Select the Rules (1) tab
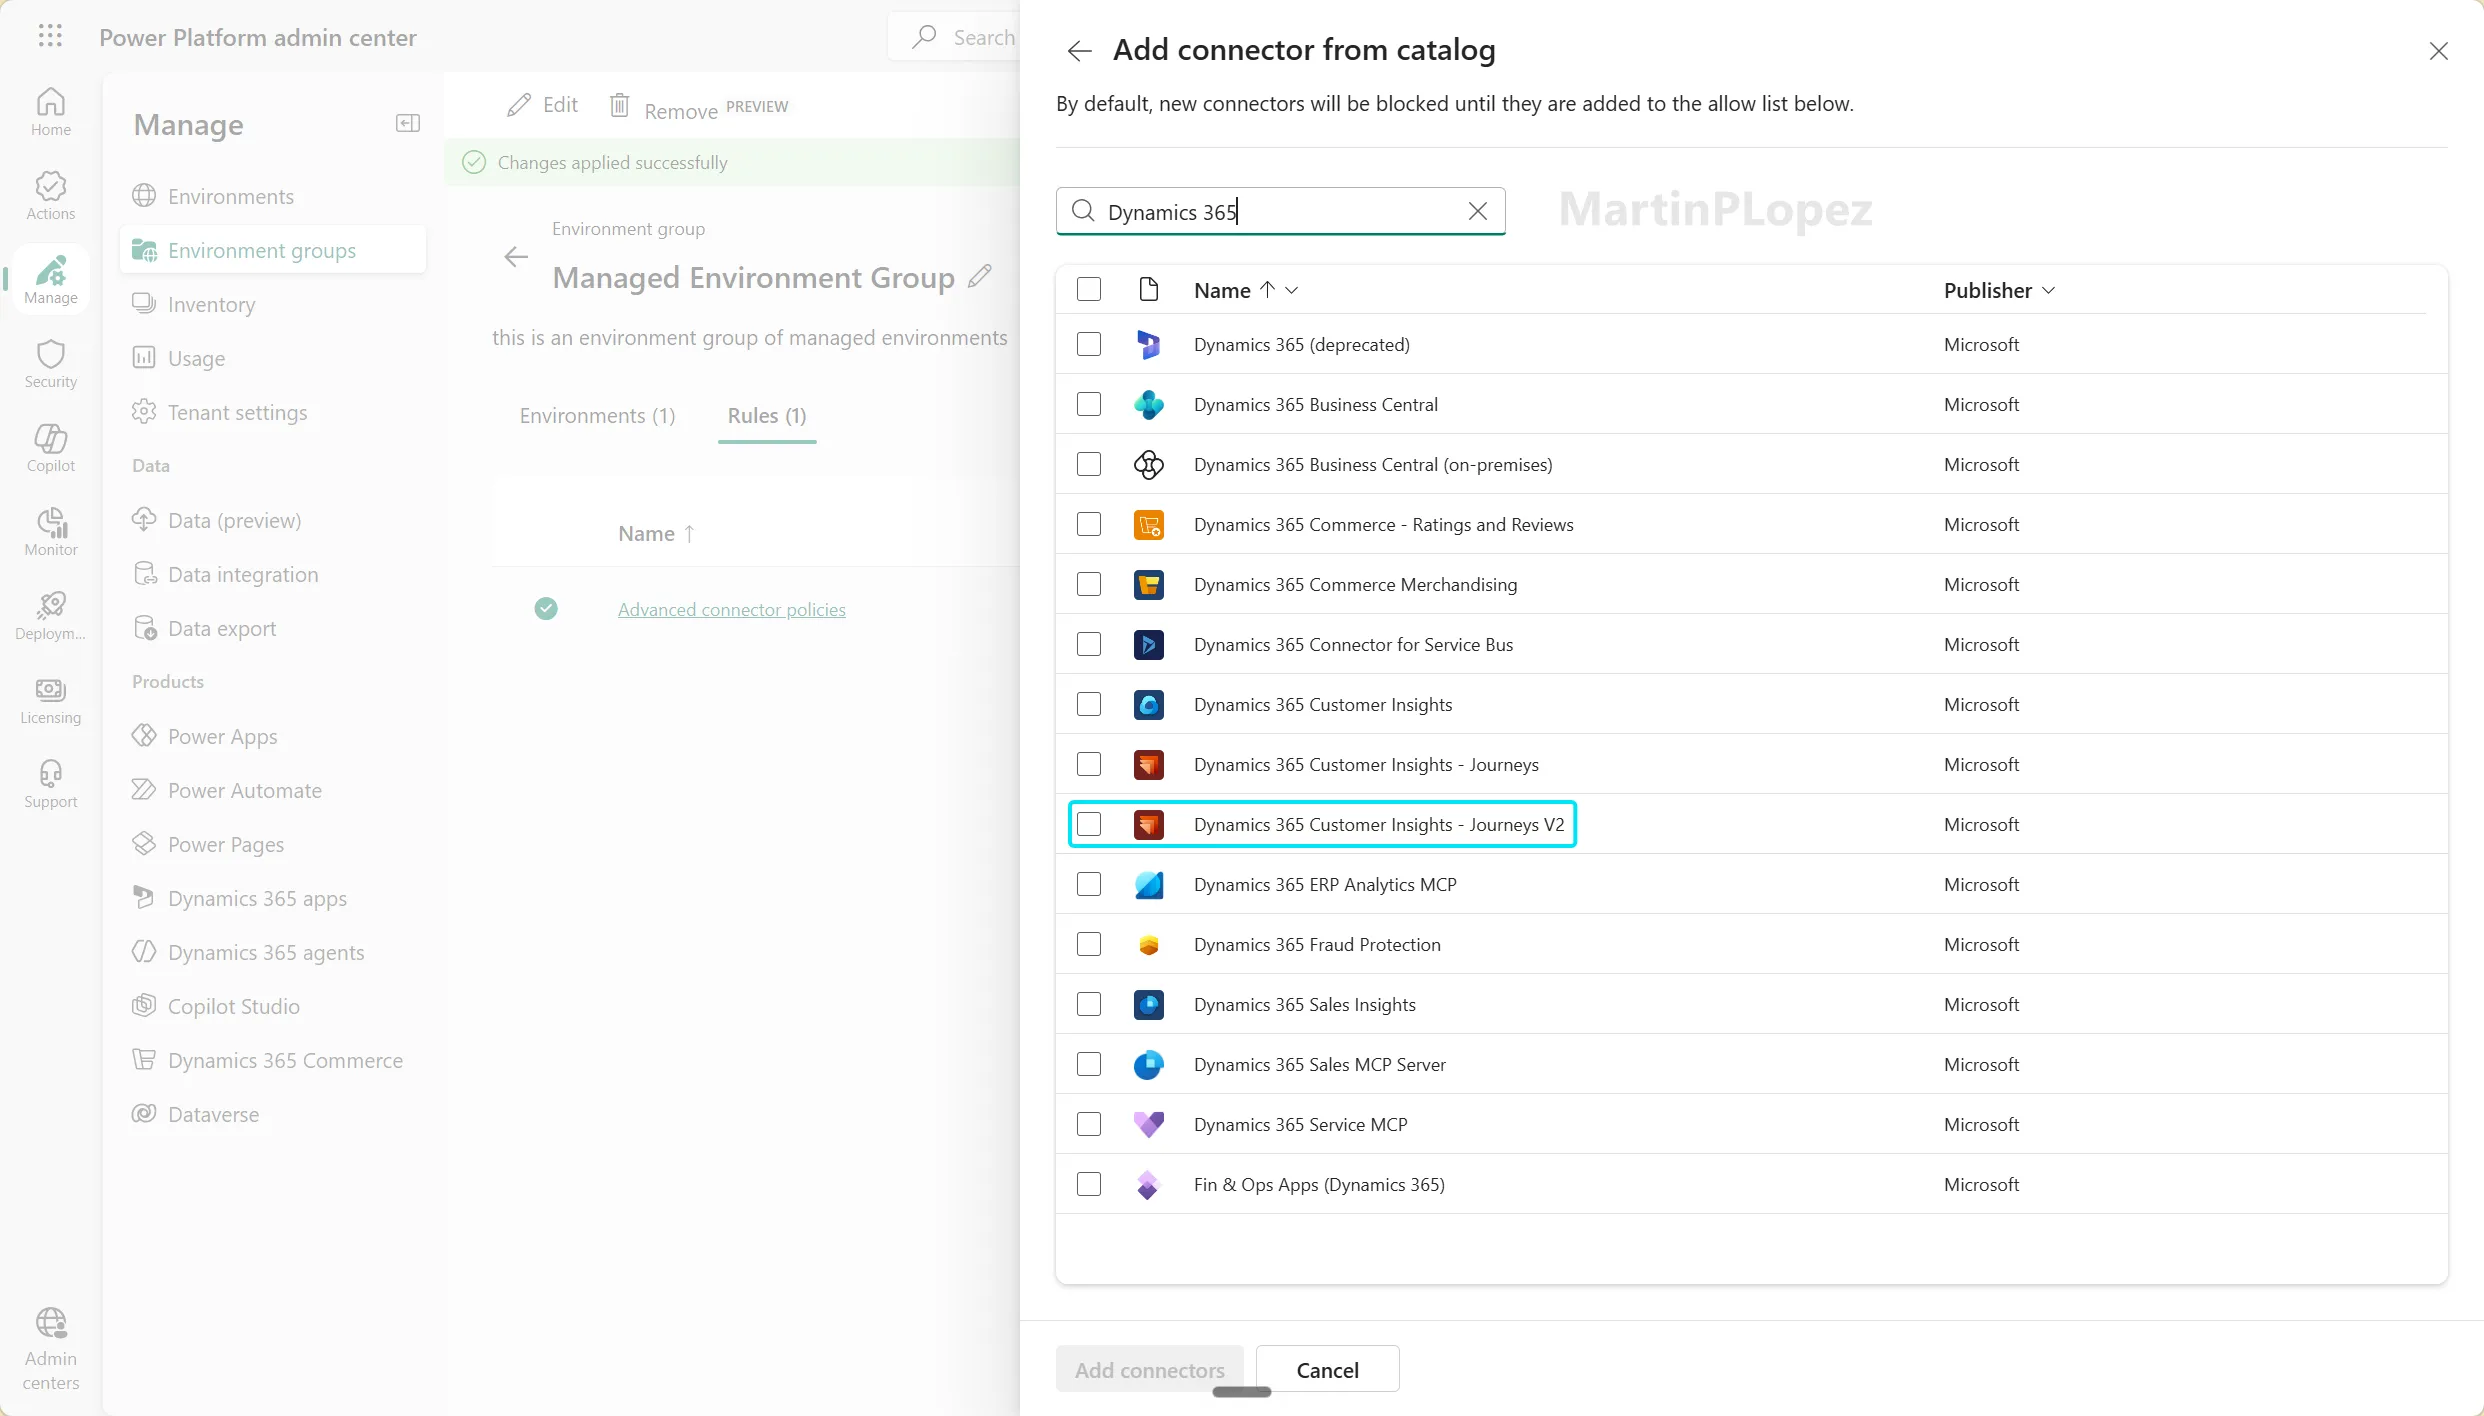2484x1416 pixels. pos(767,416)
